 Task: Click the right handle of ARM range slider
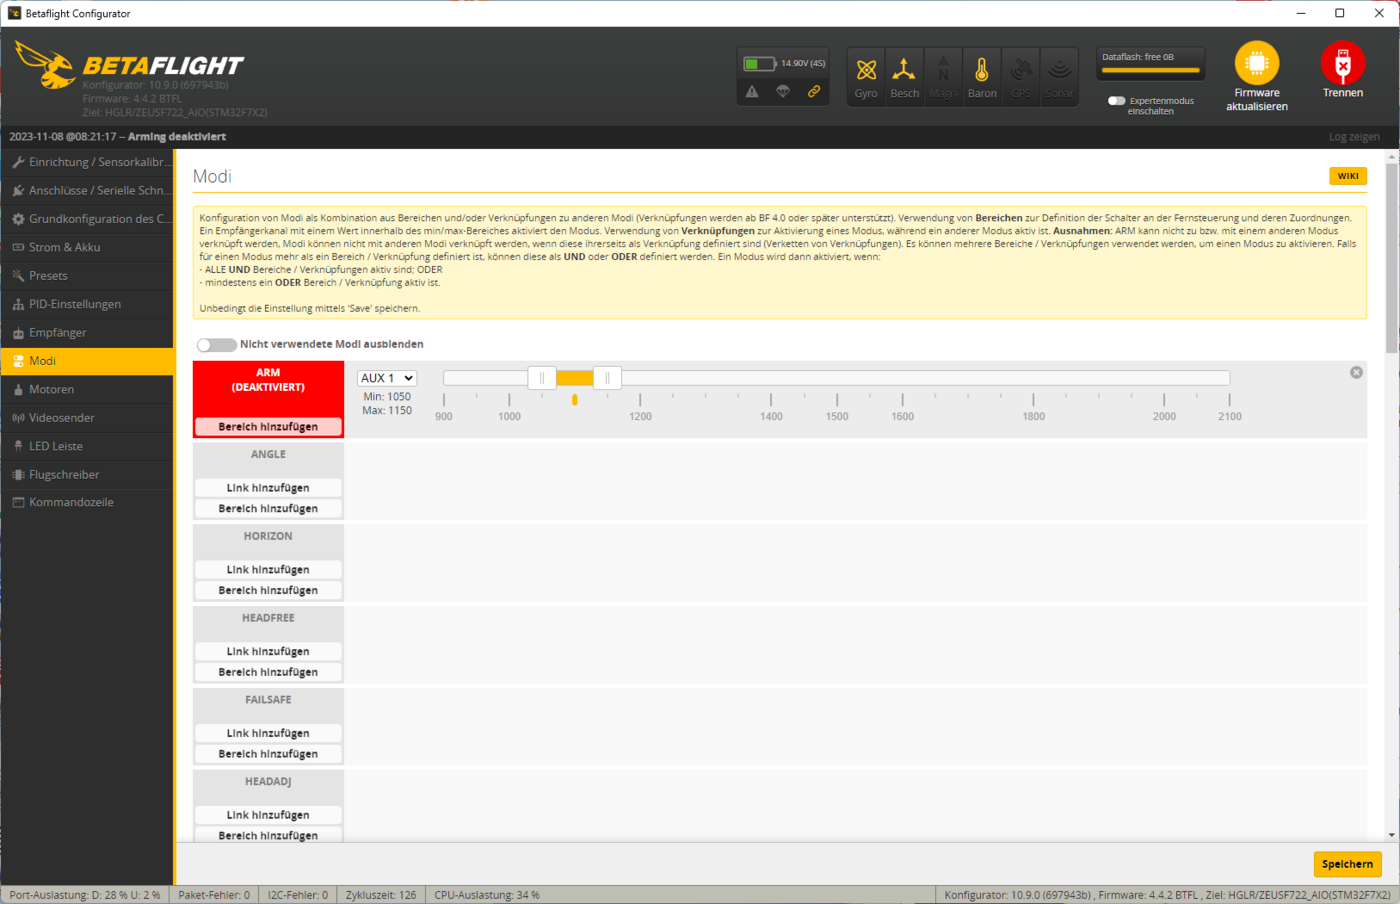[607, 378]
